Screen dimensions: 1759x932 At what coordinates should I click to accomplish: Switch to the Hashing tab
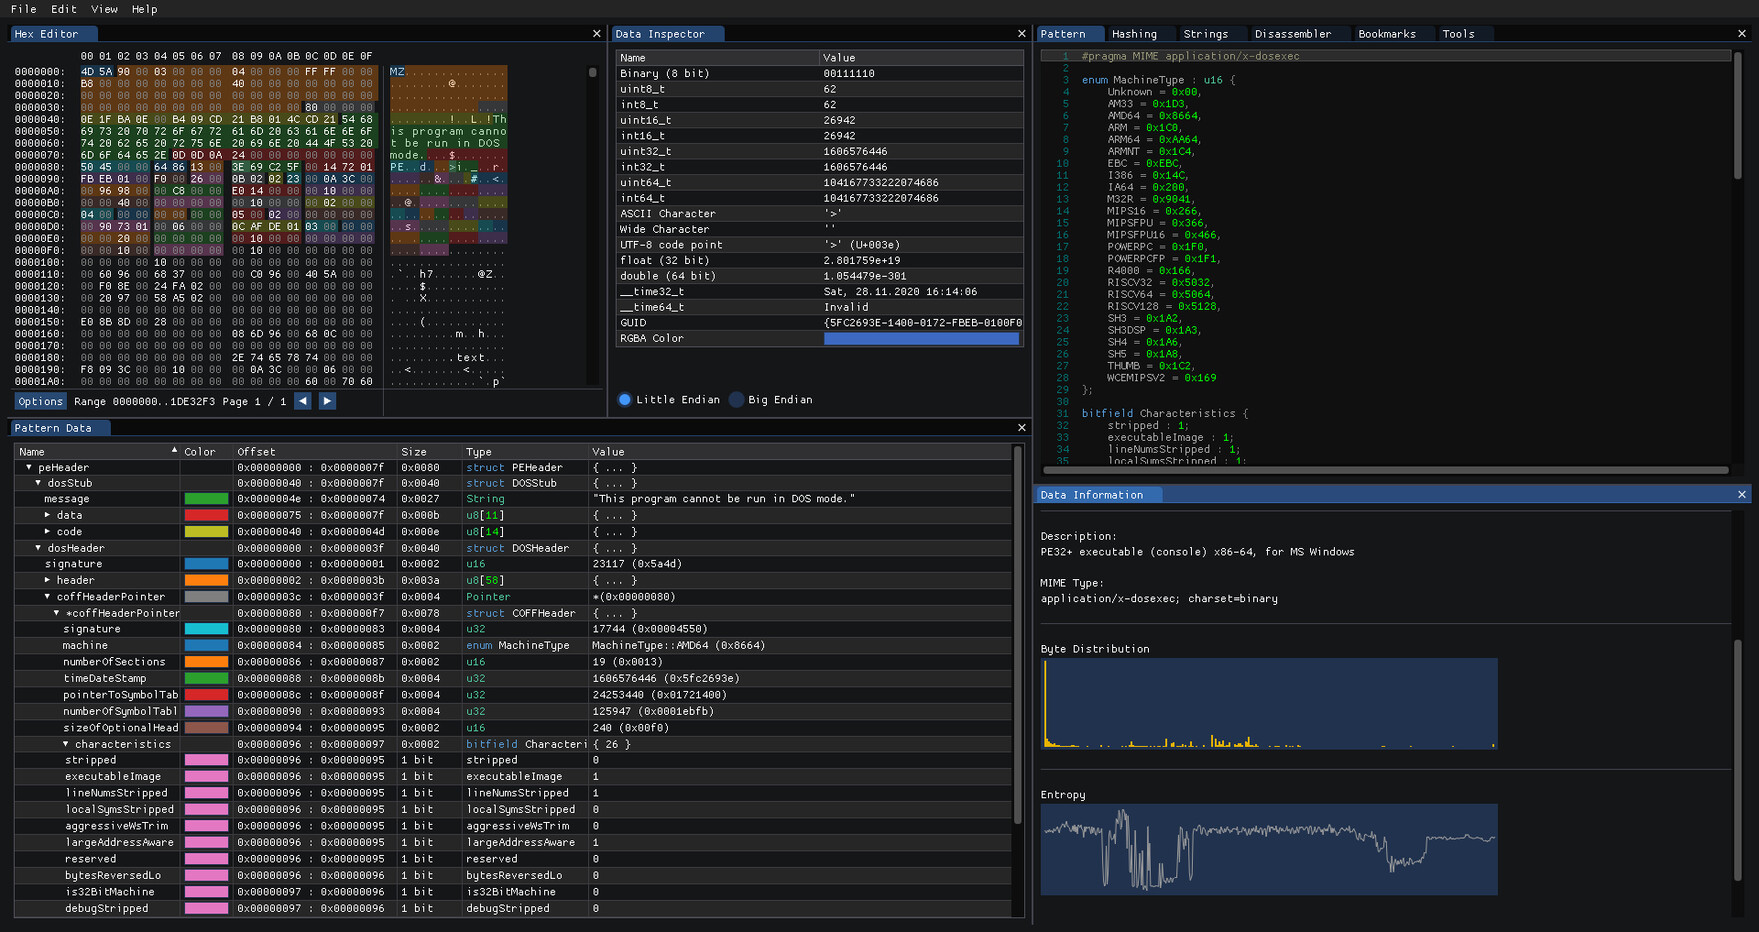(1134, 34)
